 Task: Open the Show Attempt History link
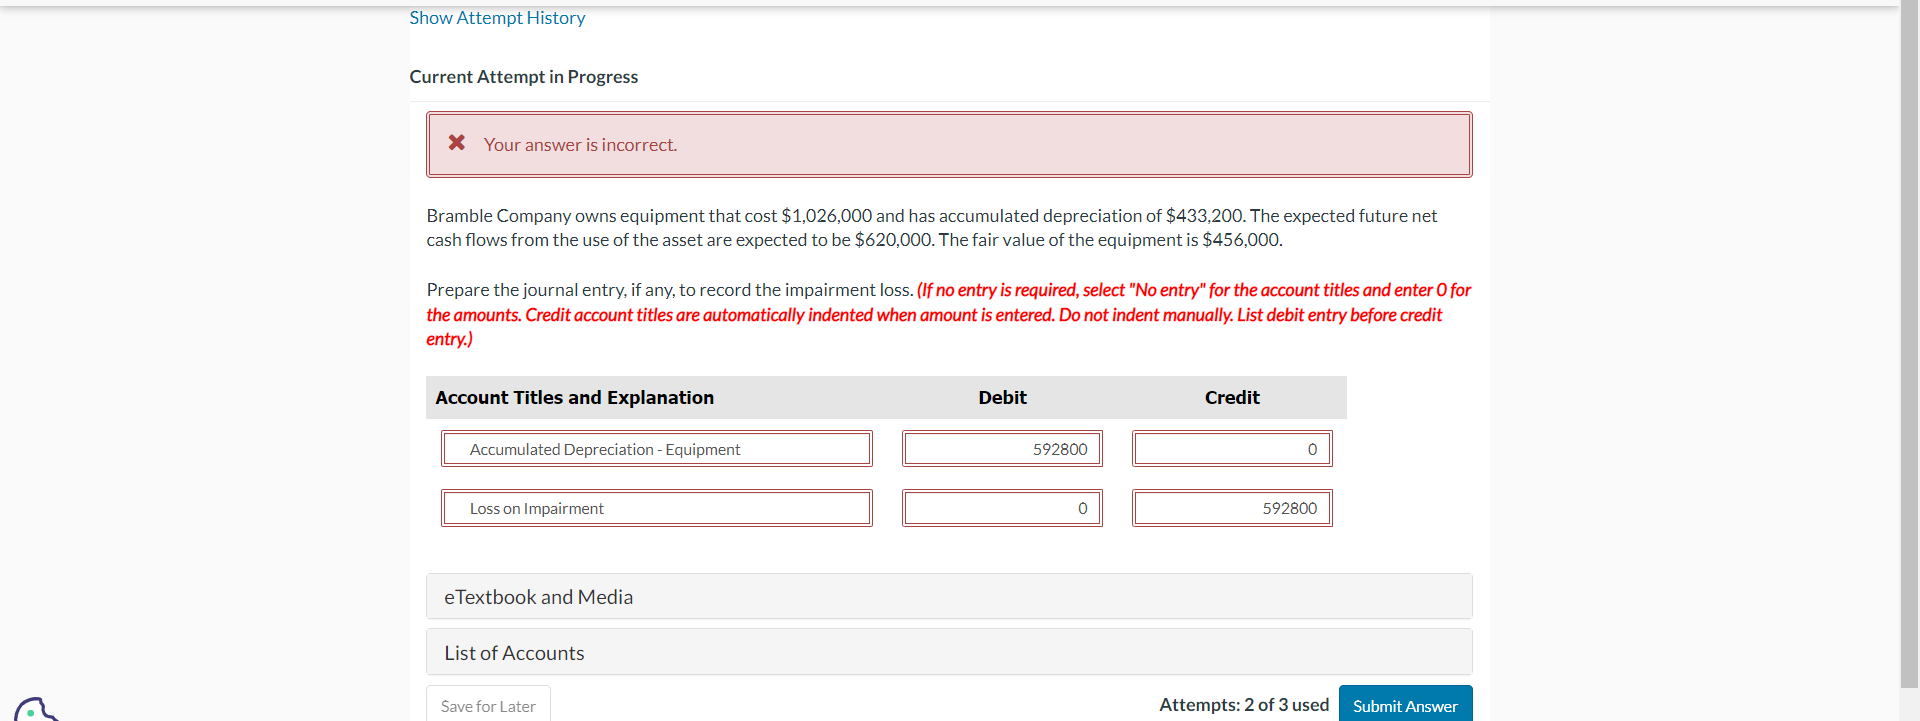tap(497, 18)
